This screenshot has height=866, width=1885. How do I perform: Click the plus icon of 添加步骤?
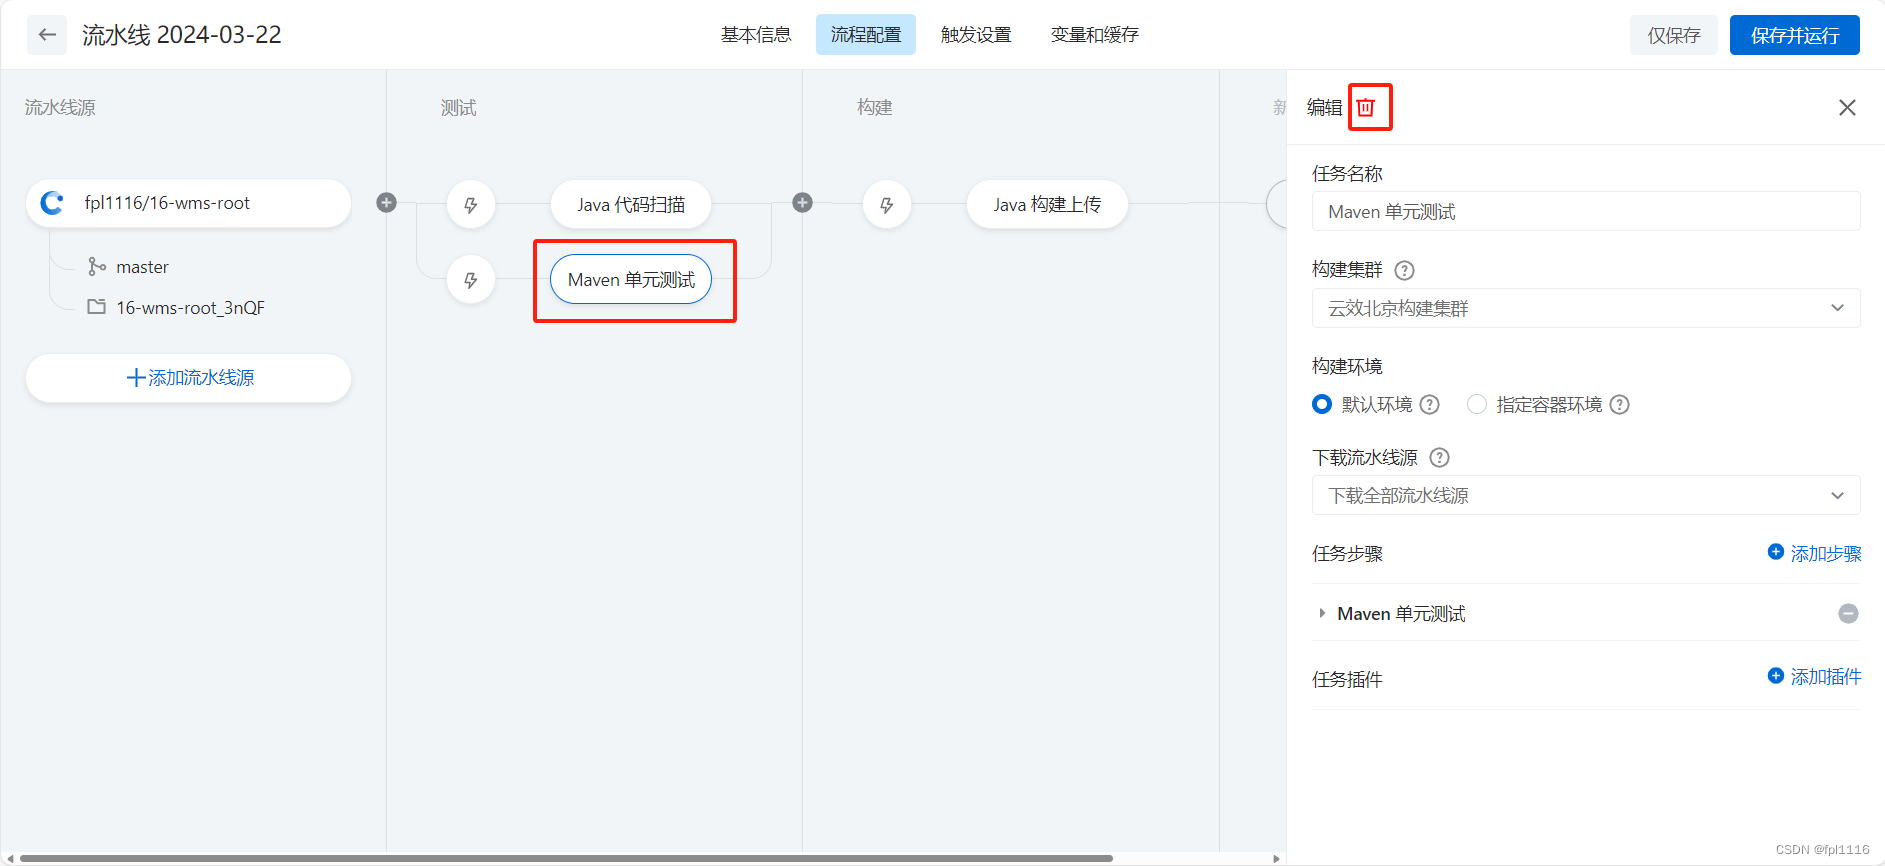click(x=1776, y=552)
